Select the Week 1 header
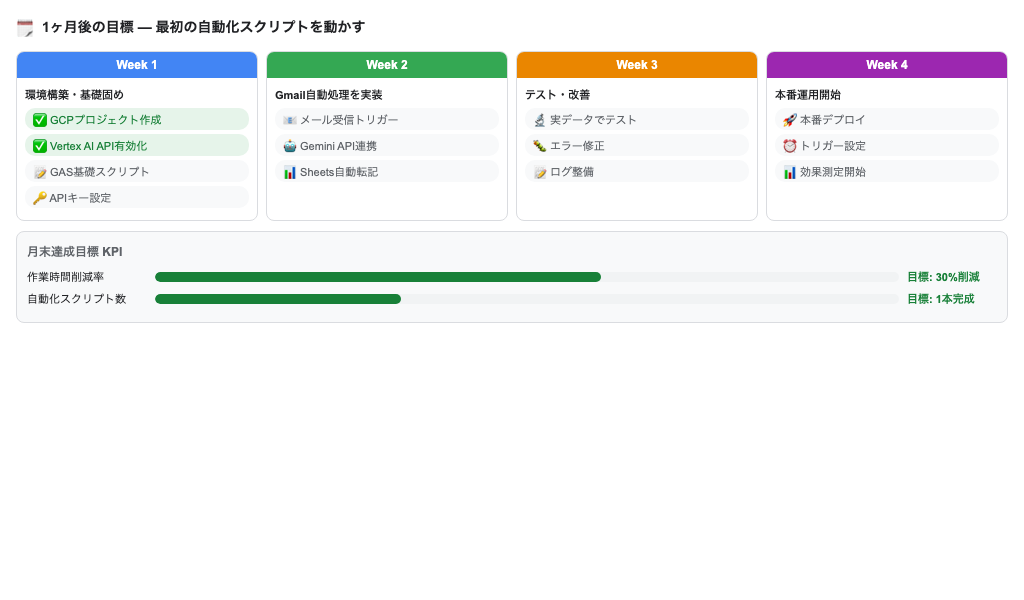The width and height of the screenshot is (1024, 600). click(137, 65)
